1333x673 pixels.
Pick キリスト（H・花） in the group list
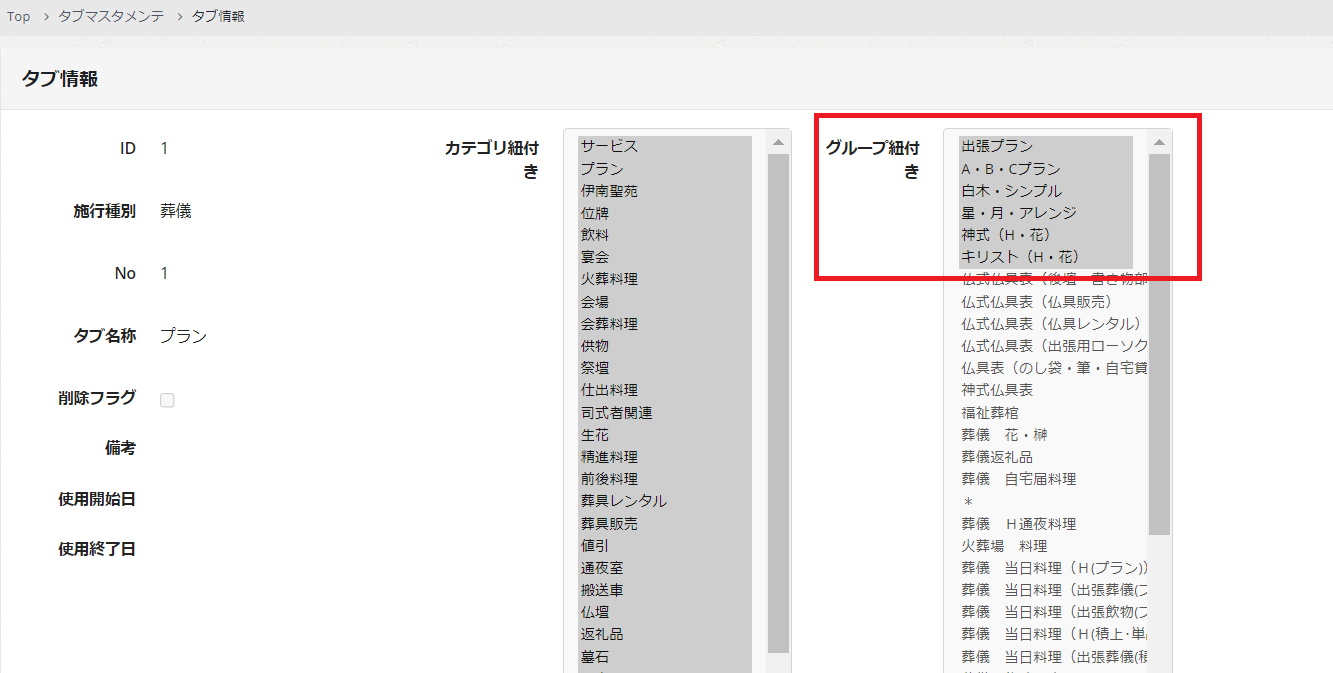tap(1020, 257)
